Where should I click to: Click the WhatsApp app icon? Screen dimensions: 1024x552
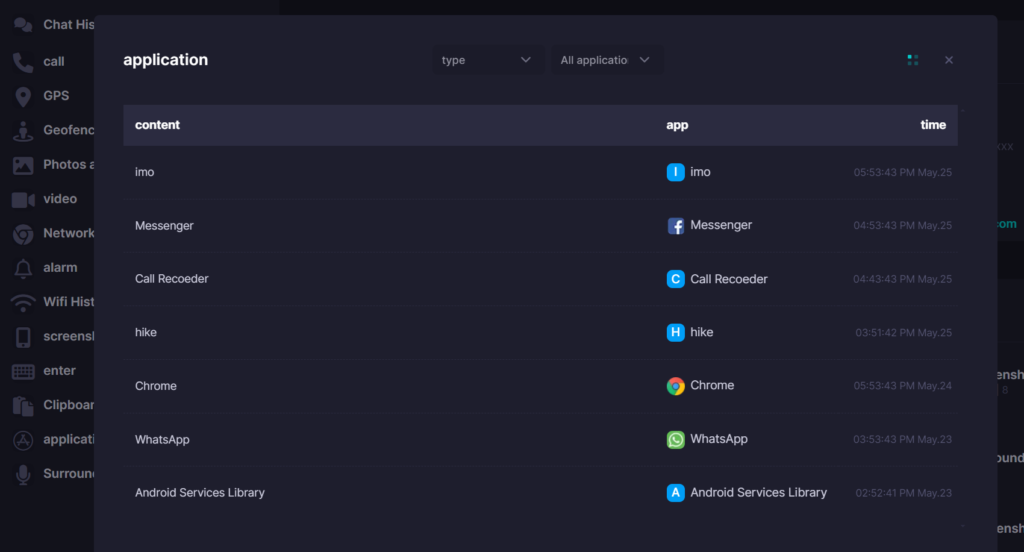coord(675,440)
